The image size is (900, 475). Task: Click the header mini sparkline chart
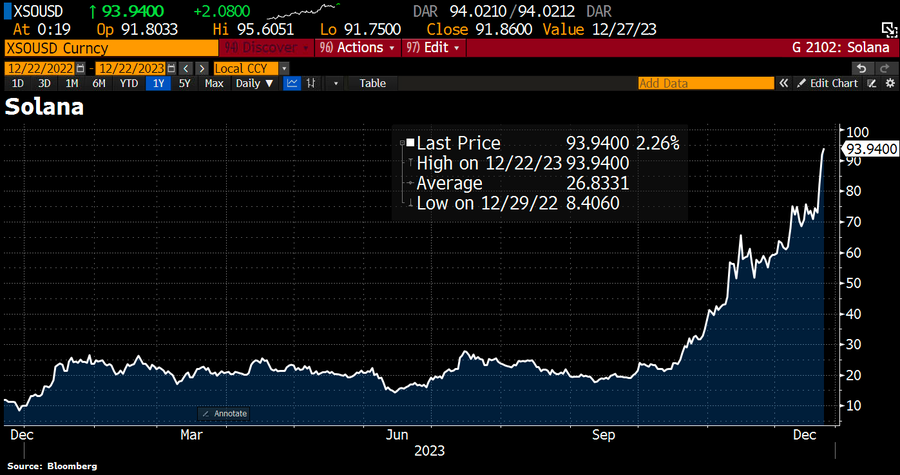pyautogui.click(x=304, y=11)
